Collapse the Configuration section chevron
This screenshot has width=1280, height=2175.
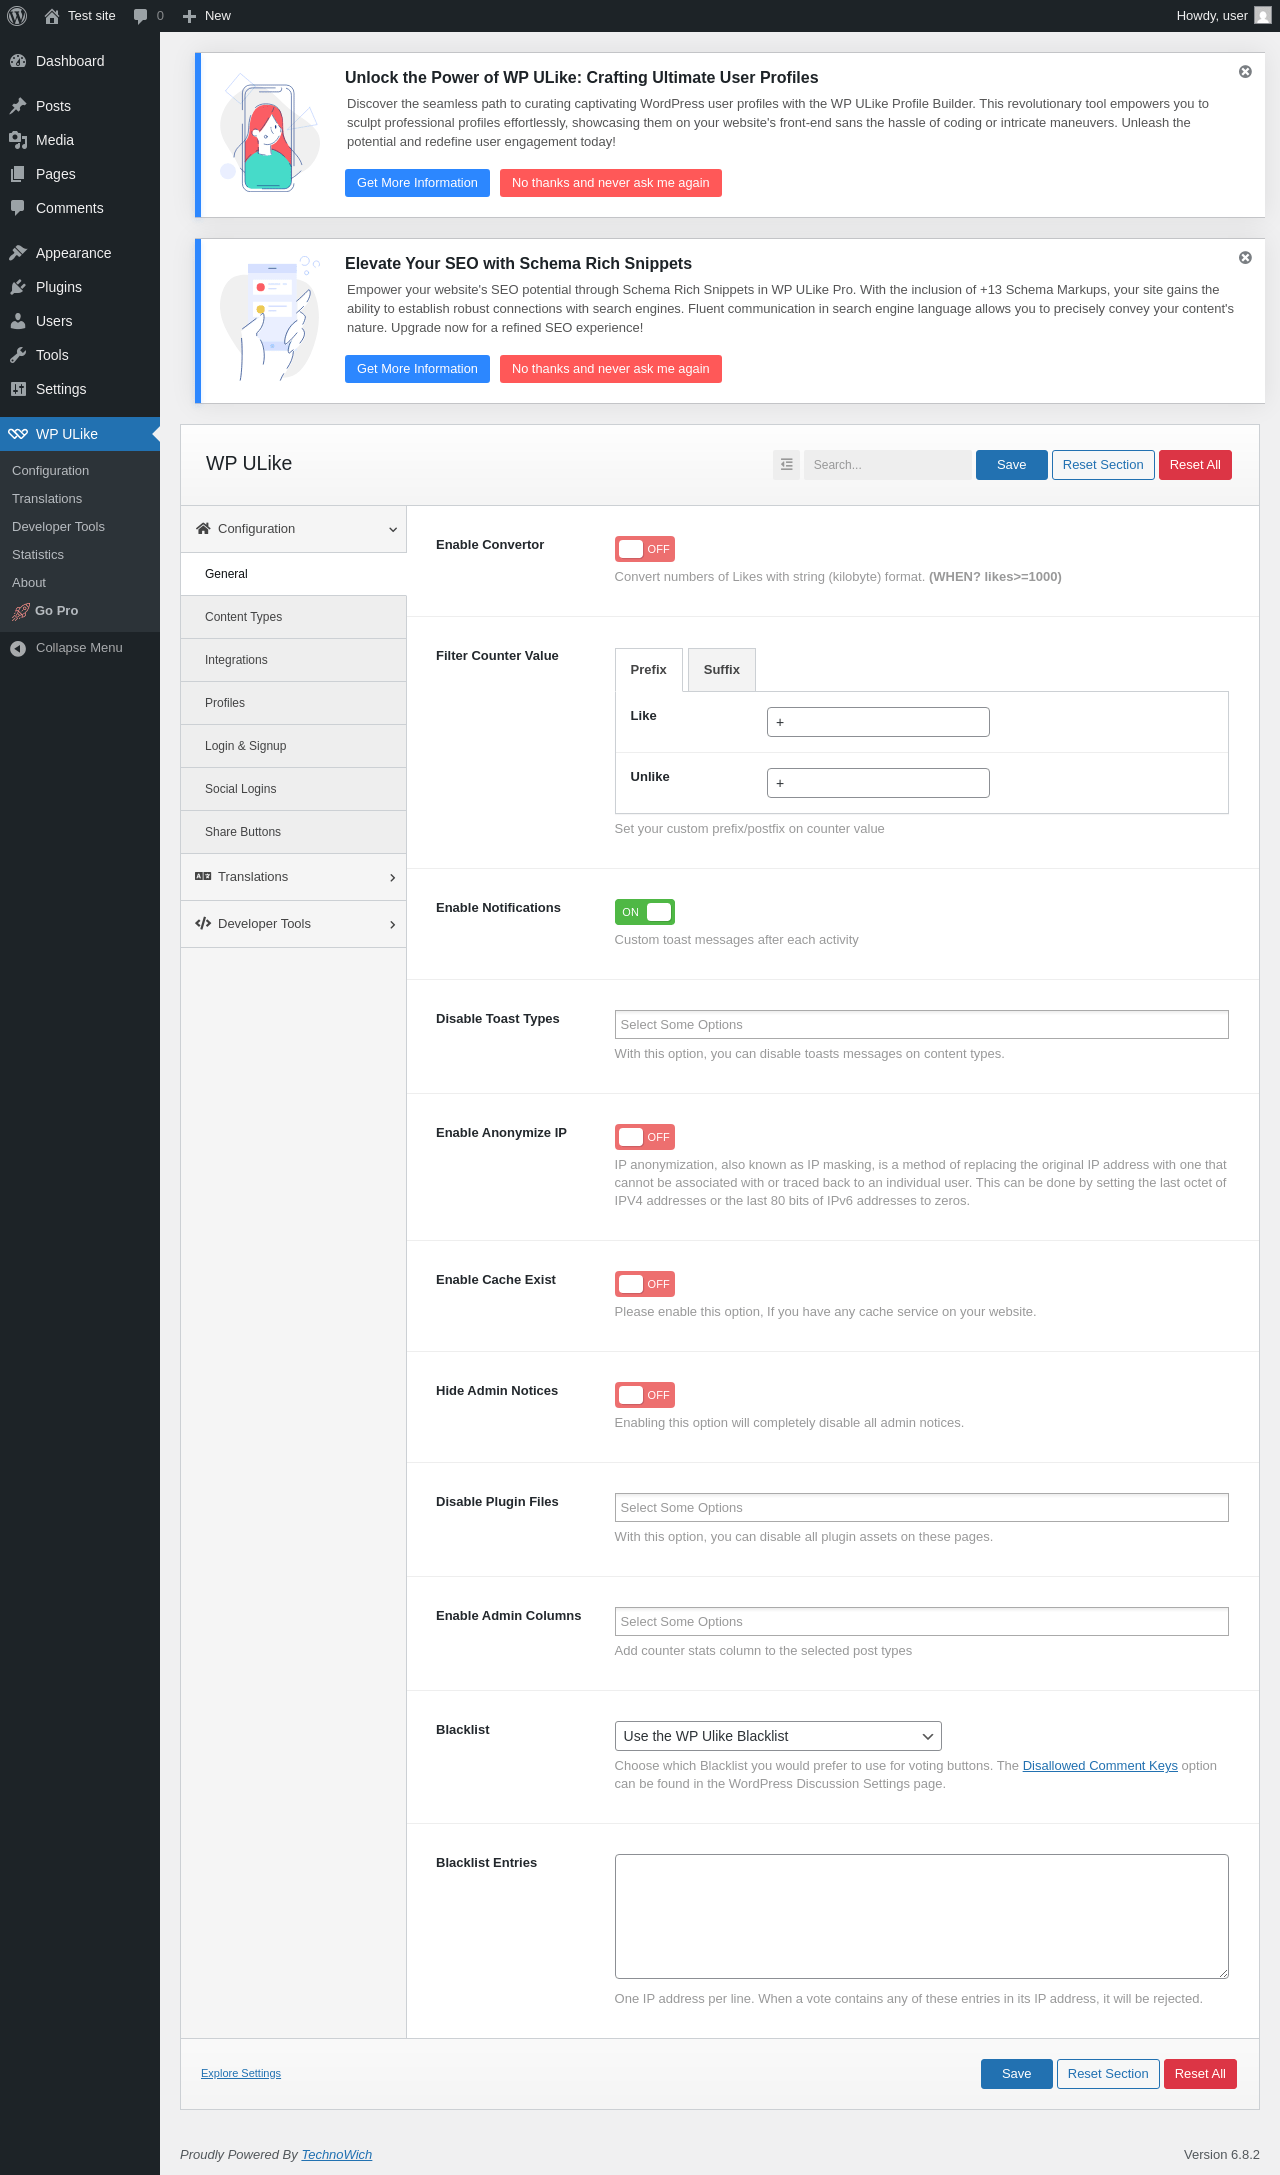tap(393, 530)
